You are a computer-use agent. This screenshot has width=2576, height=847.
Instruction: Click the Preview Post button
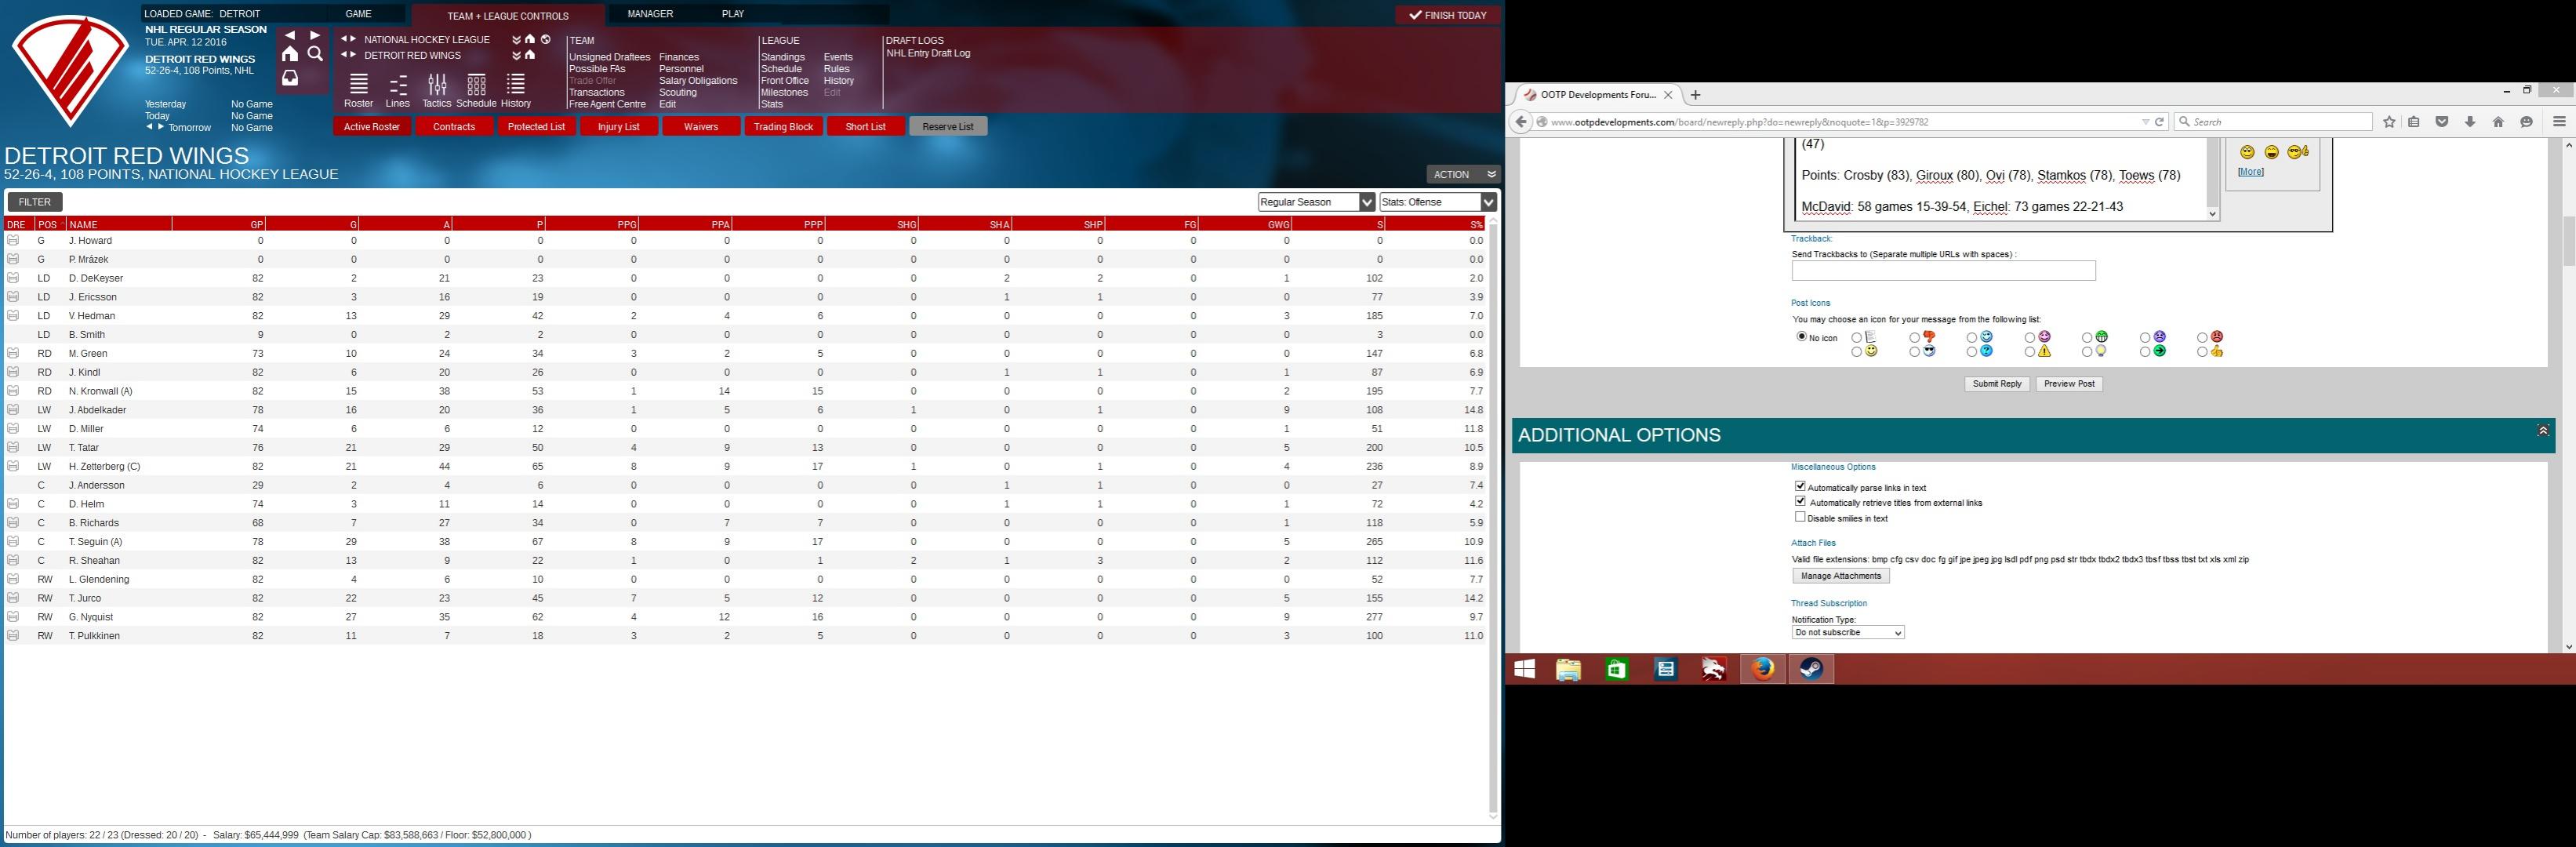pyautogui.click(x=2069, y=384)
